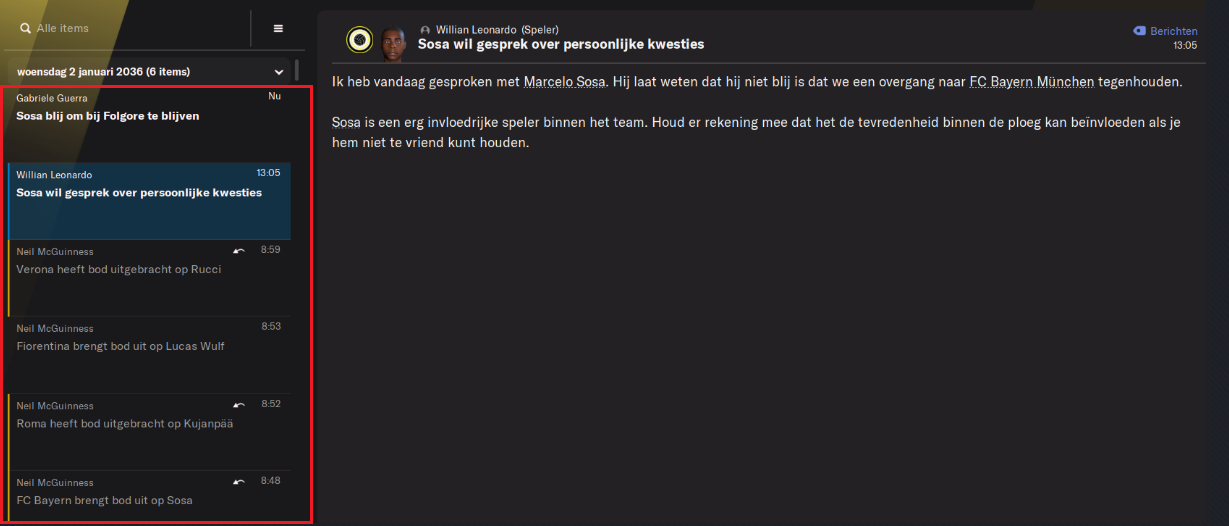This screenshot has width=1229, height=526.
Task: Click reply arrow on Verona bid message
Action: 238,250
